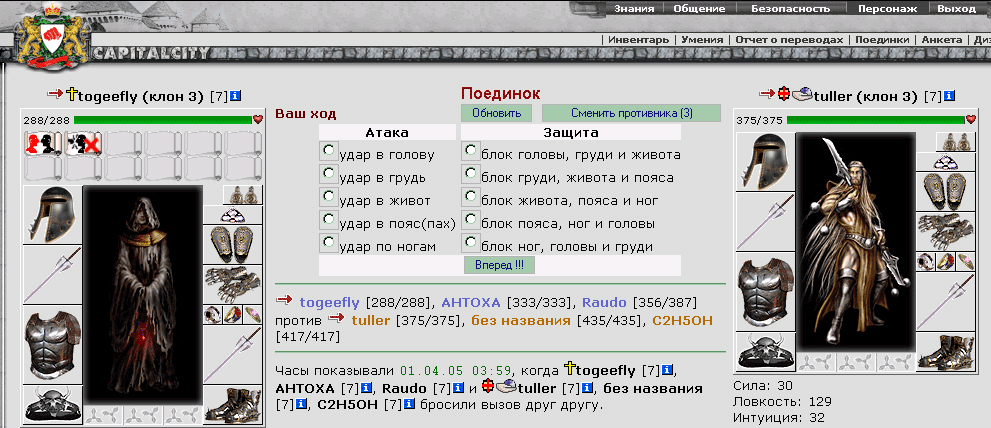The width and height of the screenshot is (991, 428).
Task: Click togeefly's earrings slot
Action: pos(242,195)
